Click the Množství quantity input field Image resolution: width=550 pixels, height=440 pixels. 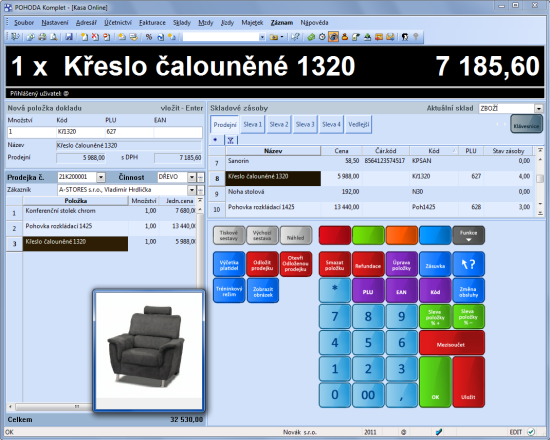[31, 132]
